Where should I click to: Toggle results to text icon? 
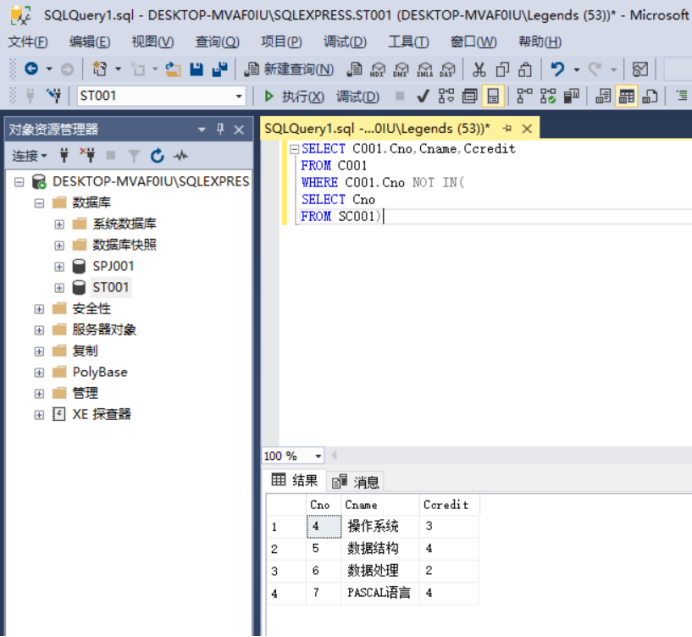pos(603,96)
